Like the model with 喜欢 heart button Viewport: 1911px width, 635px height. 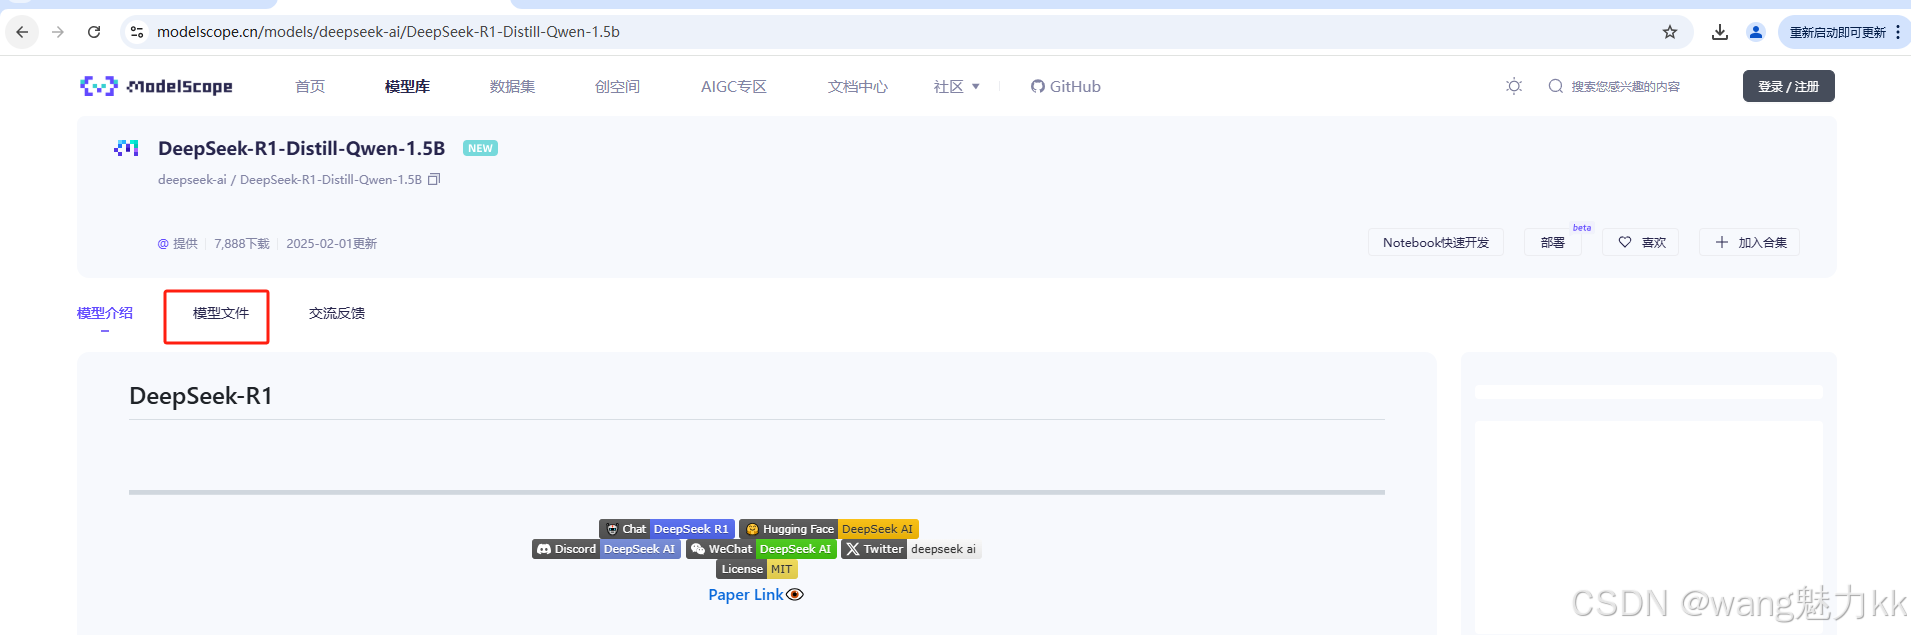pos(1641,242)
